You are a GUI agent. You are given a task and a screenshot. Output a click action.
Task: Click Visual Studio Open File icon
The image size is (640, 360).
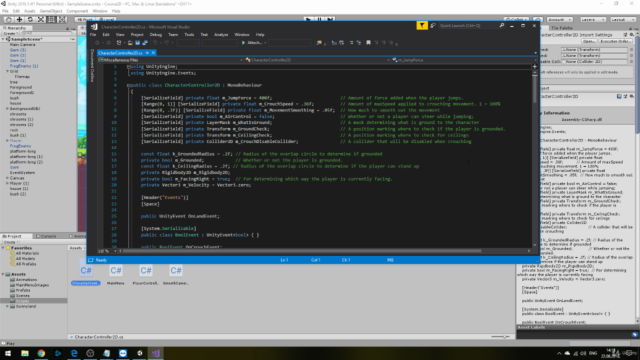130,42
